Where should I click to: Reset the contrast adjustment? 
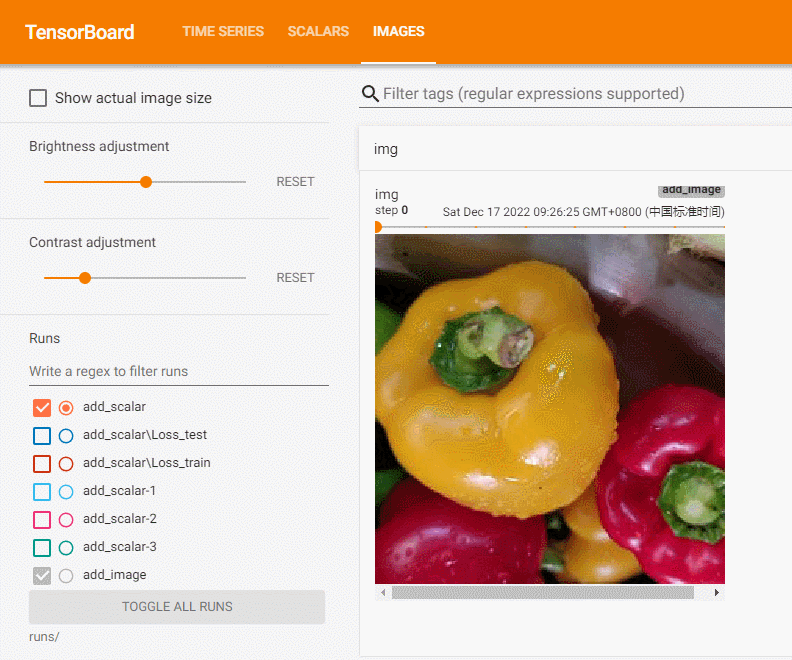[x=295, y=278]
